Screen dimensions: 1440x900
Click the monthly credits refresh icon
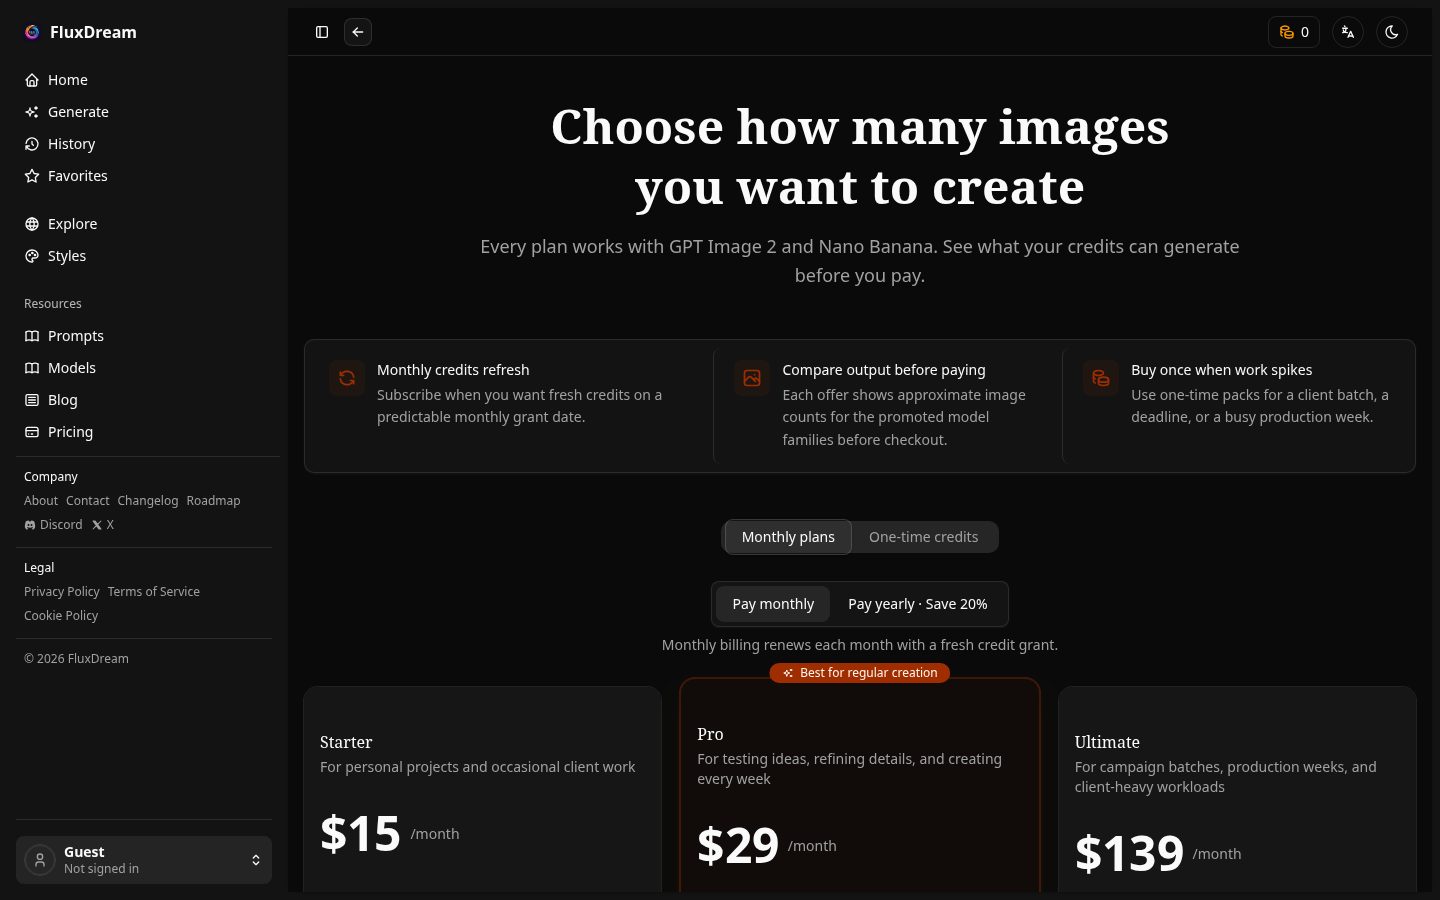click(347, 378)
